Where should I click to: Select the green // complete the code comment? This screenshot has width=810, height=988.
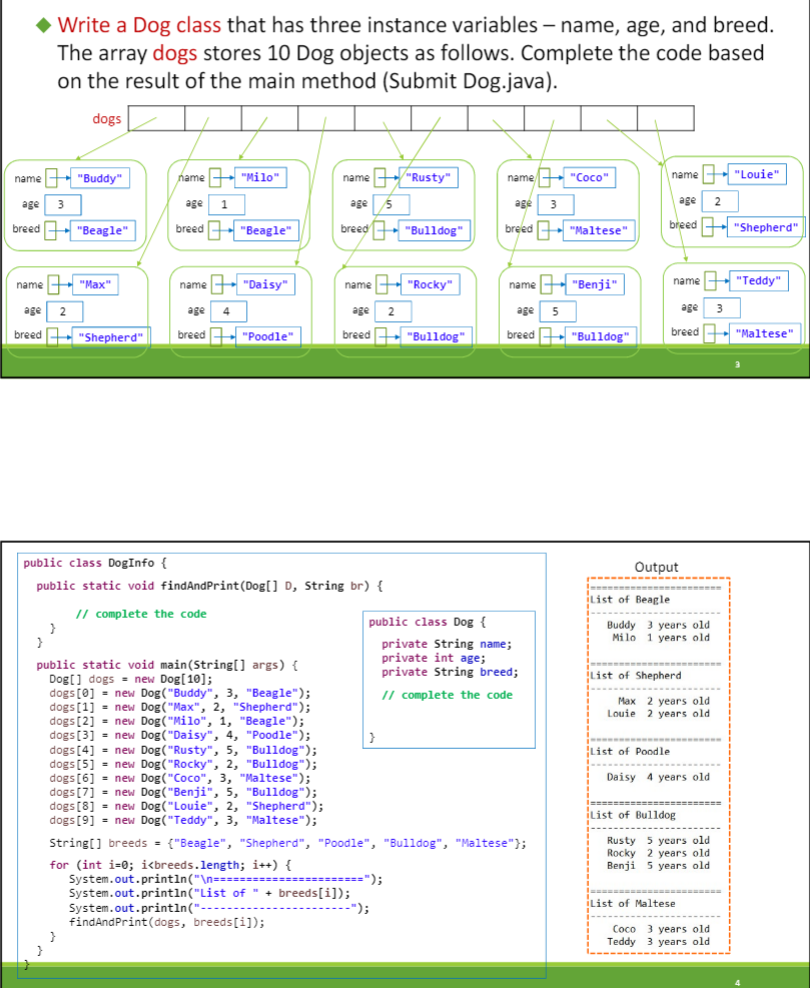[x=141, y=612]
